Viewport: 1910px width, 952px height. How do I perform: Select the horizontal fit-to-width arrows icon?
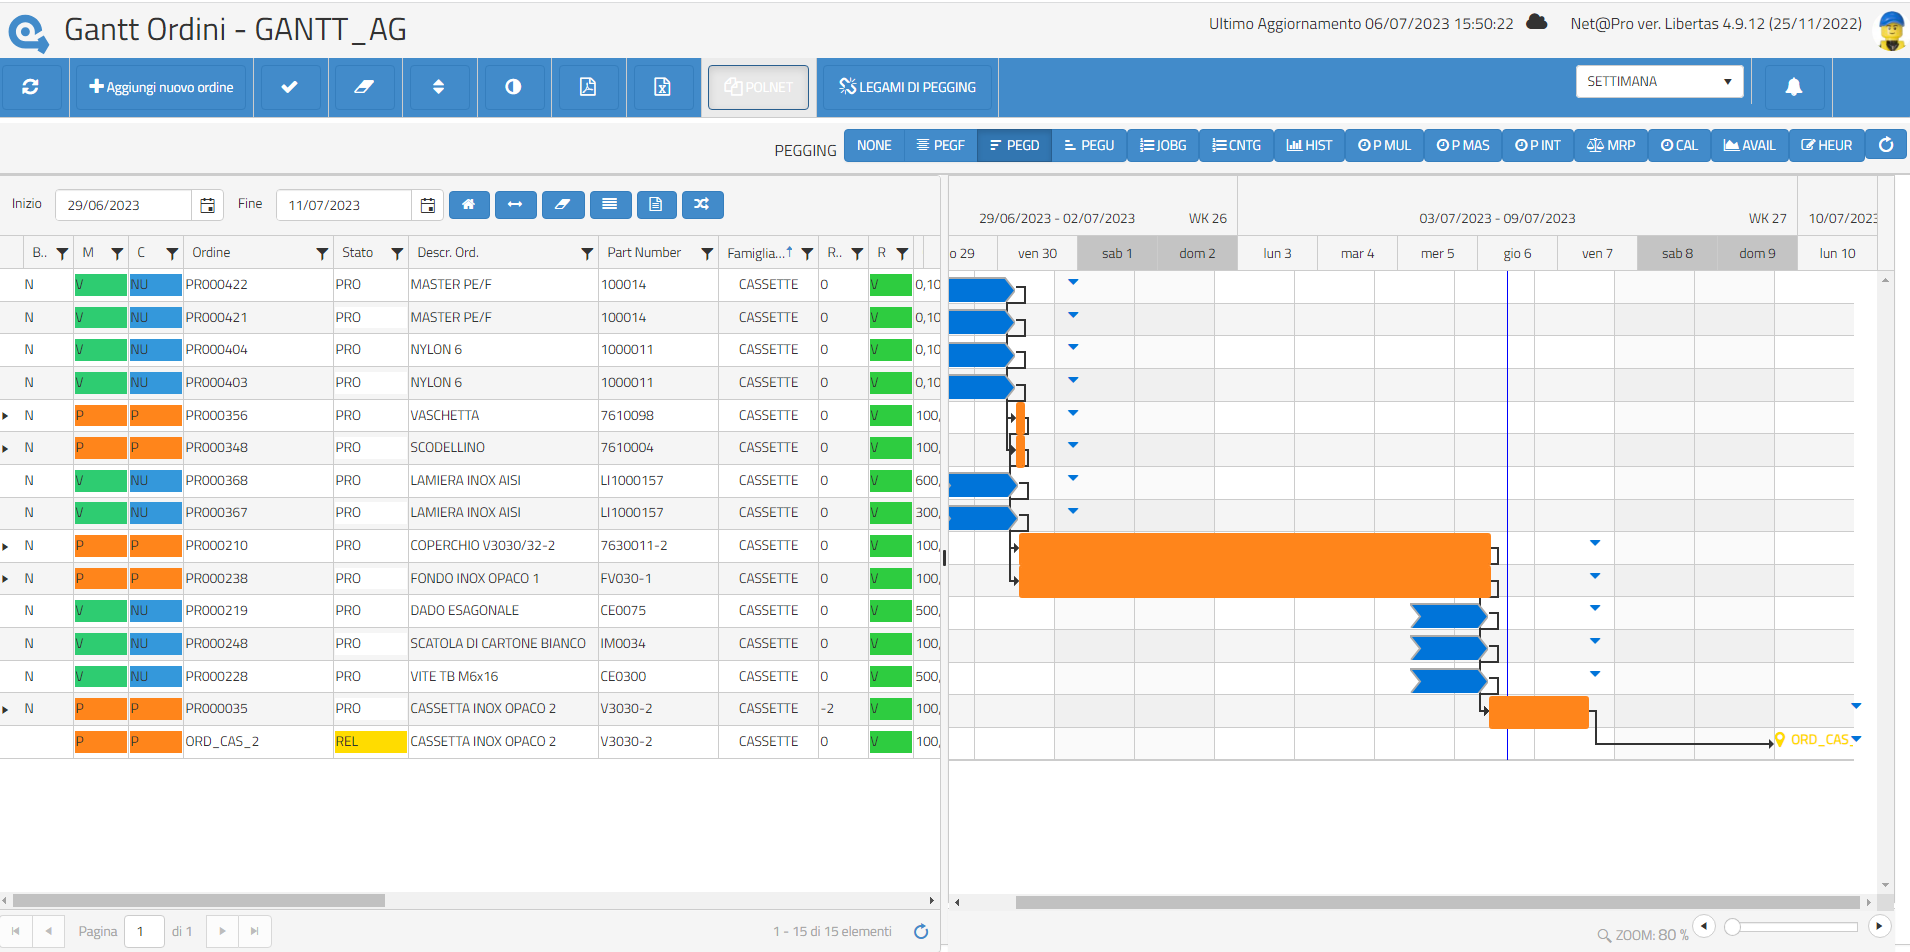click(515, 205)
